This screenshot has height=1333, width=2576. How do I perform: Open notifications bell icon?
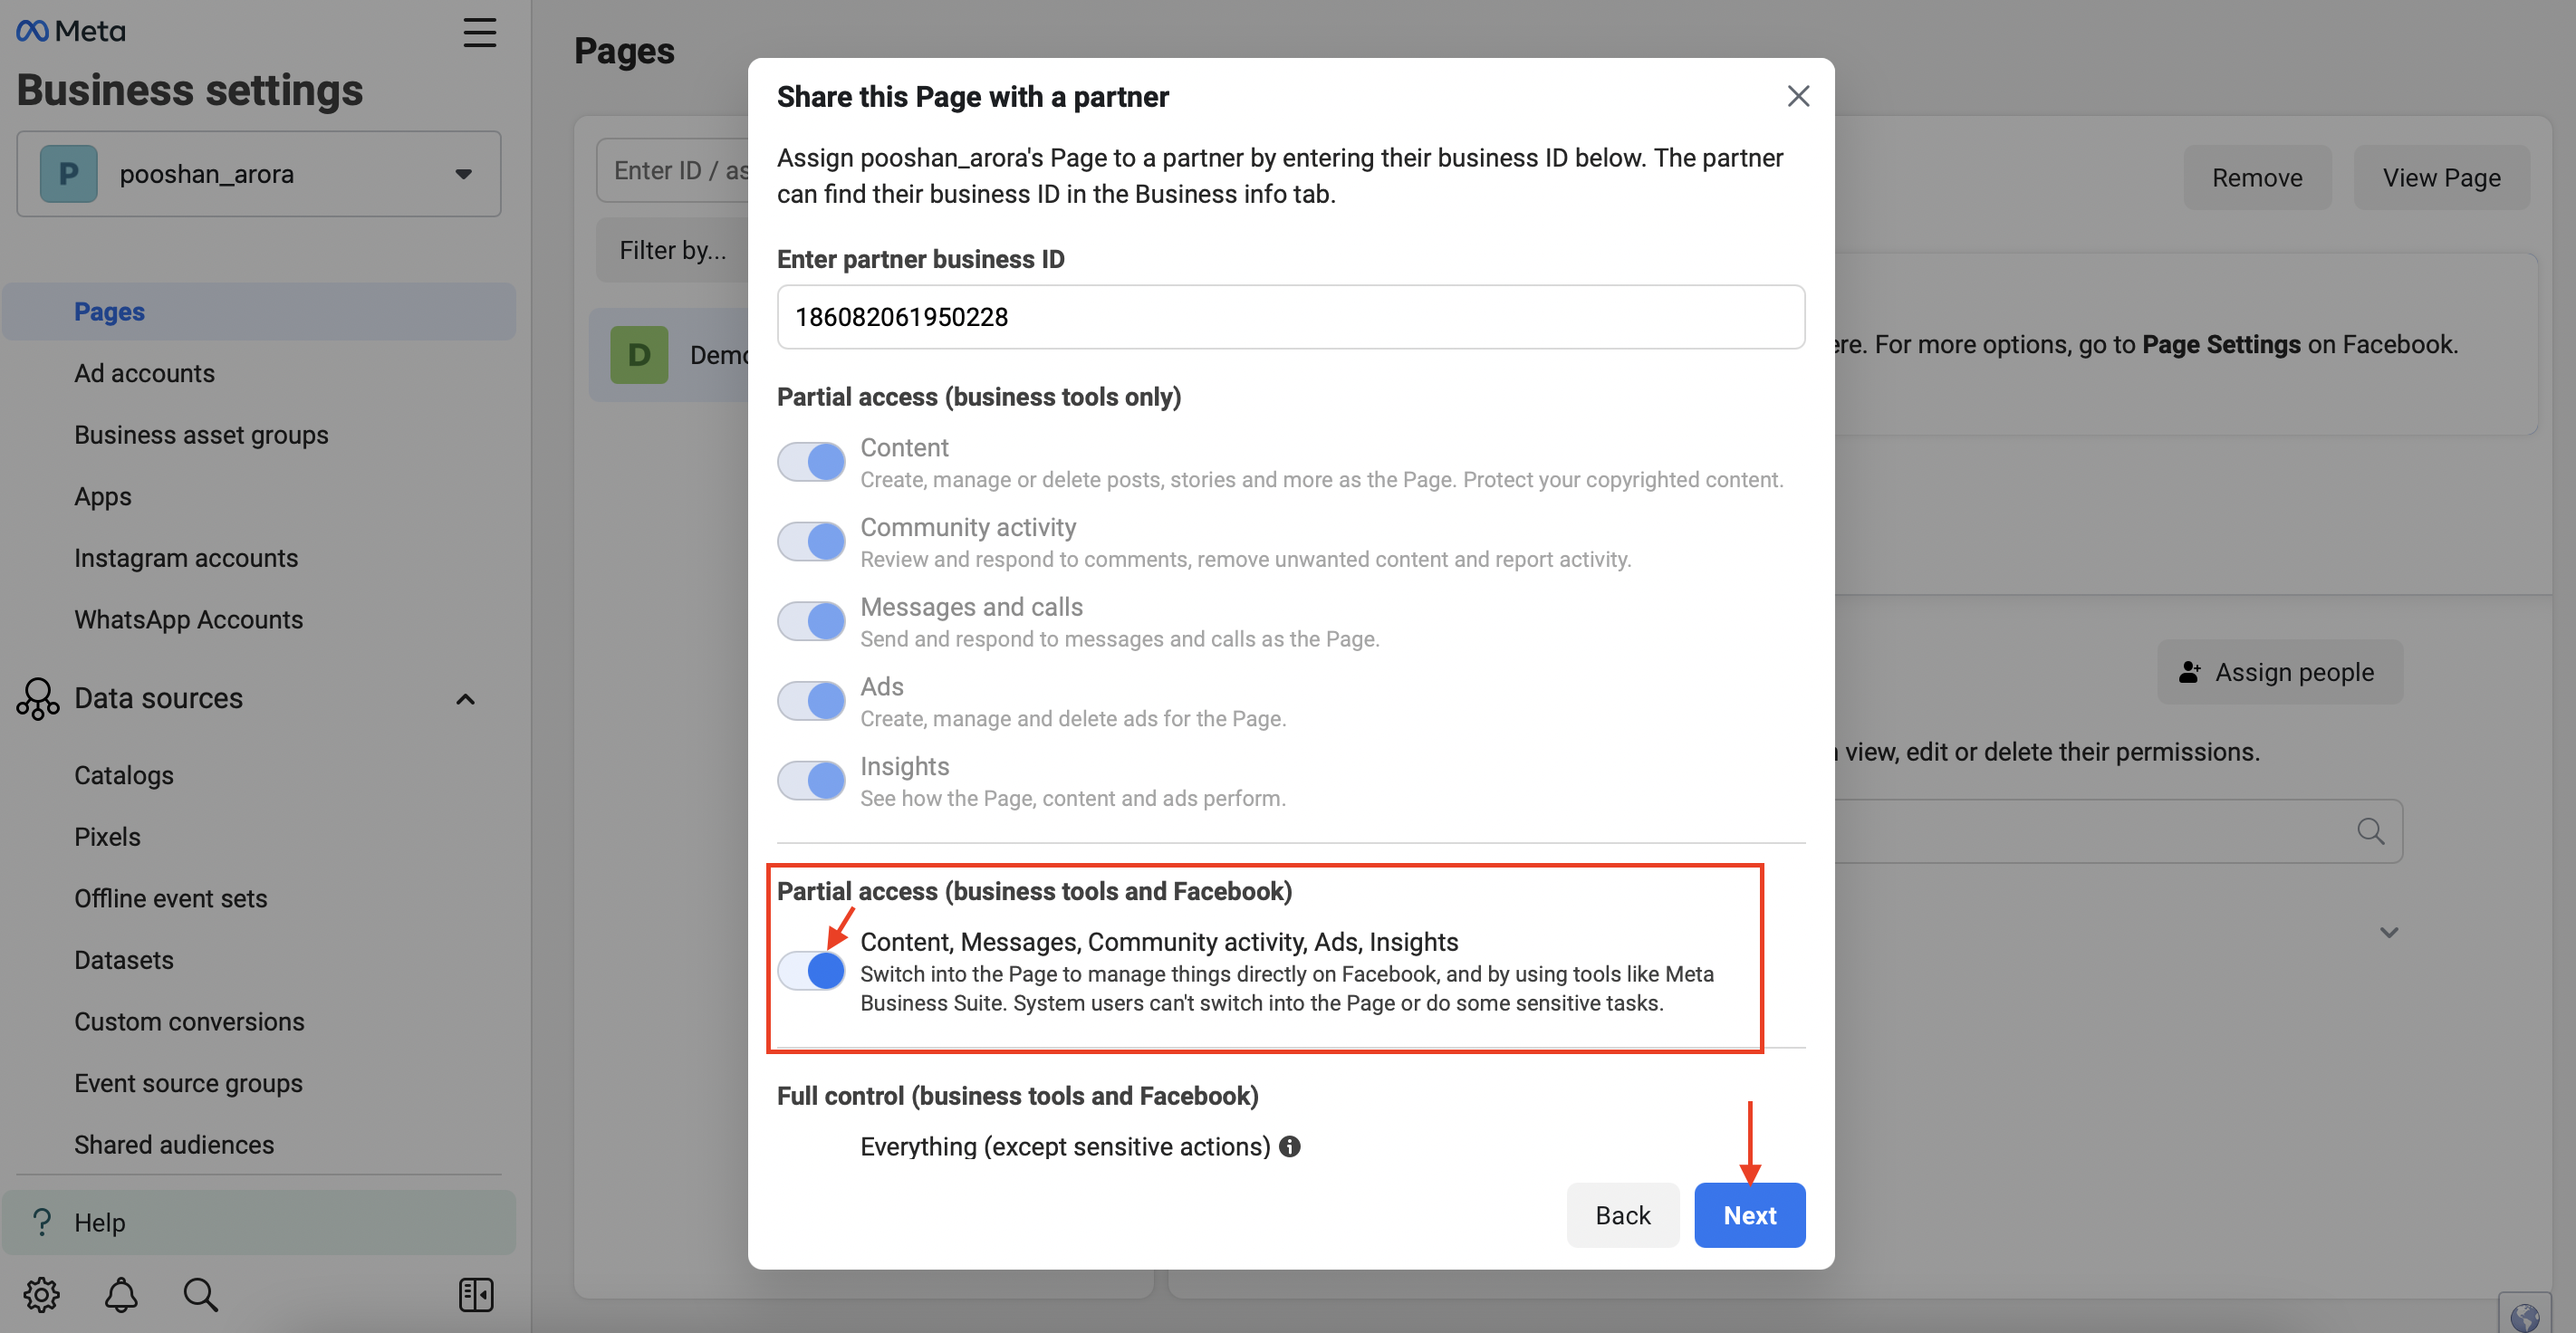pyautogui.click(x=121, y=1294)
